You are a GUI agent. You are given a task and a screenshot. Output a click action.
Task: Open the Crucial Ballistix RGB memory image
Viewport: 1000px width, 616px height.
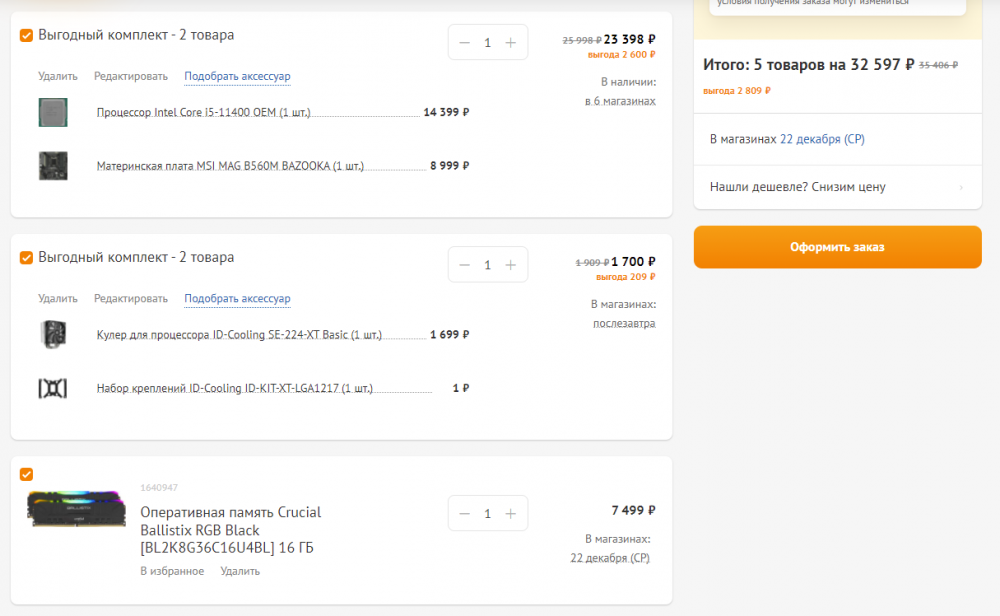tap(77, 509)
